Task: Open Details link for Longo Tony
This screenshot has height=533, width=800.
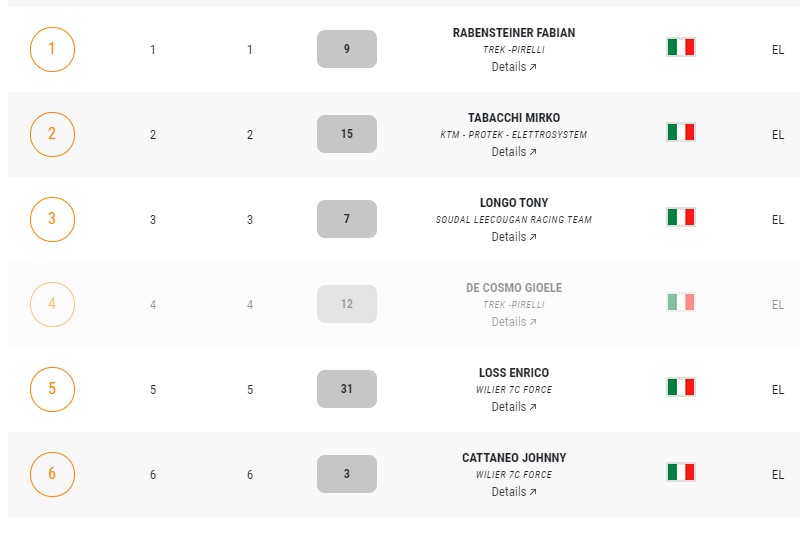Action: [x=514, y=237]
